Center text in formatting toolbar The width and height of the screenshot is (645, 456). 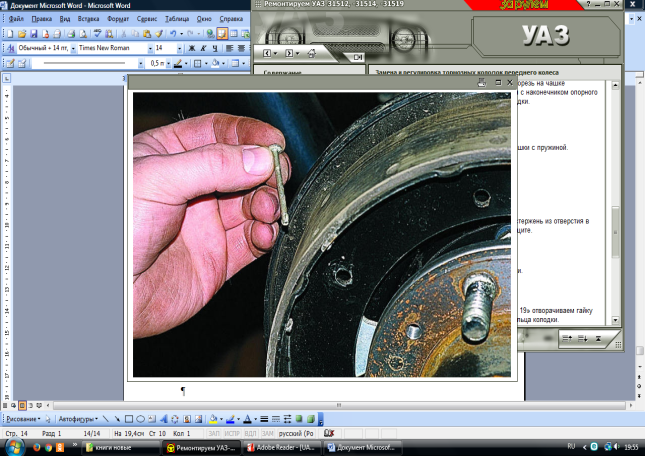click(x=241, y=48)
